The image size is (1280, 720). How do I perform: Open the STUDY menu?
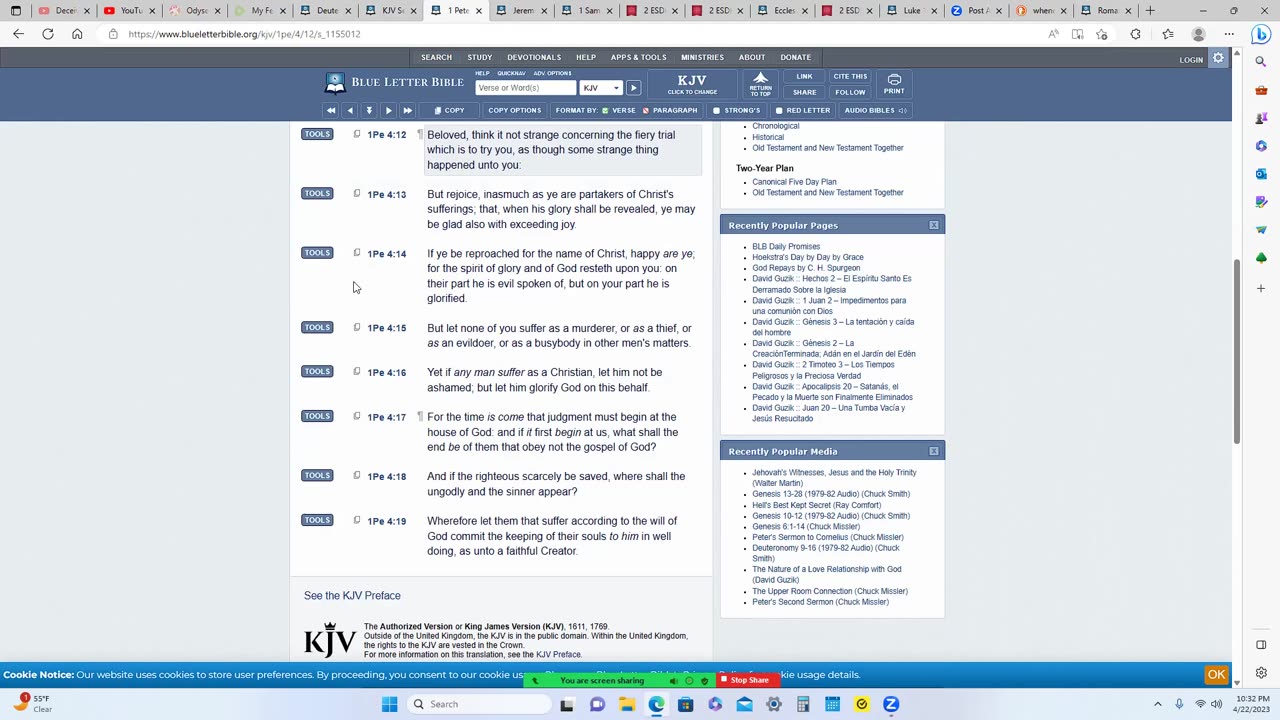pos(479,57)
